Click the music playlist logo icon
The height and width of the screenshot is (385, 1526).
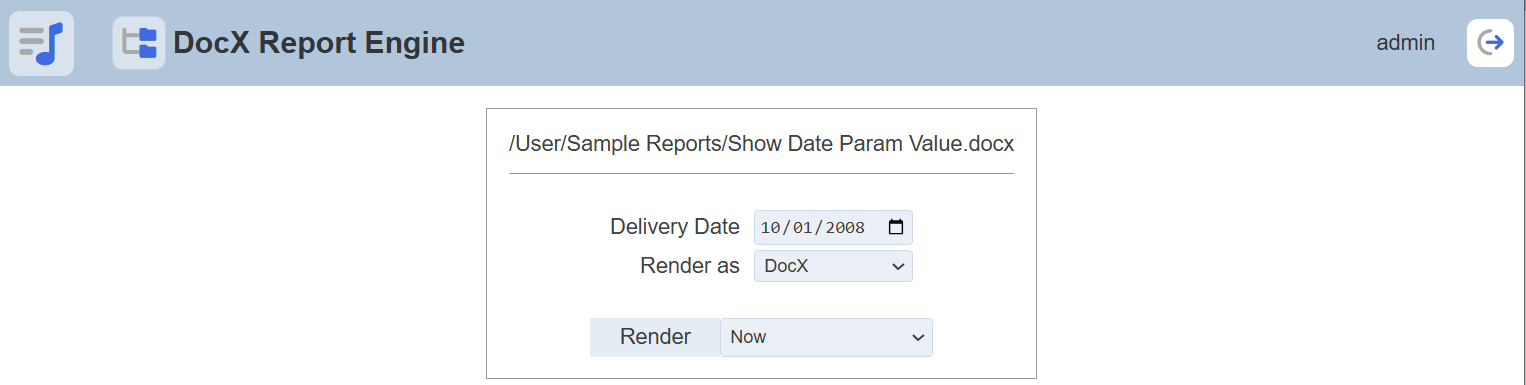click(41, 43)
